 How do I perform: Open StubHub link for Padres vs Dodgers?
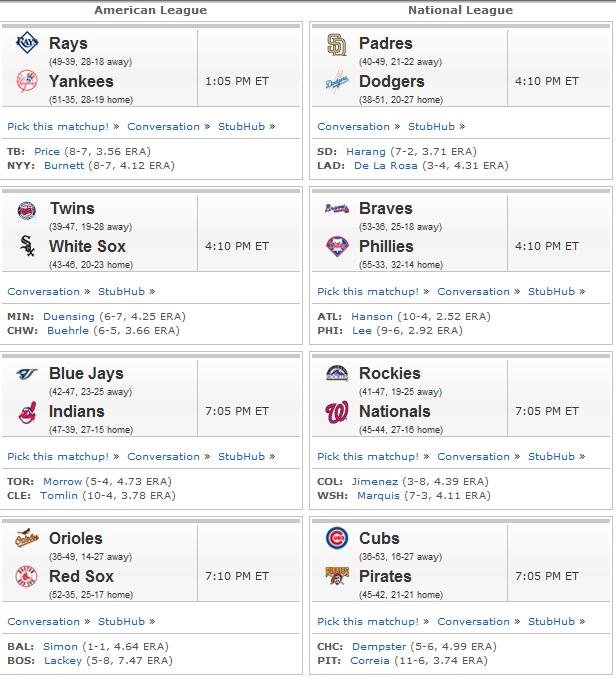pos(431,126)
